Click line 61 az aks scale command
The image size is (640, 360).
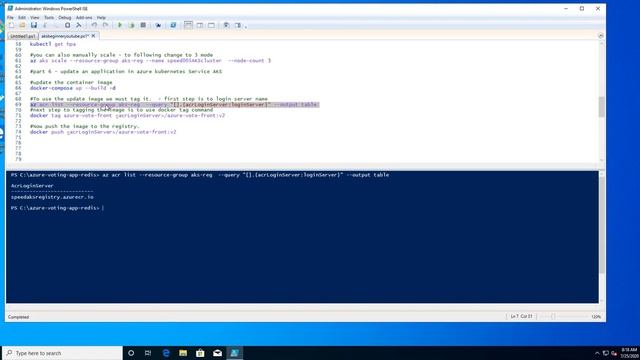click(150, 60)
